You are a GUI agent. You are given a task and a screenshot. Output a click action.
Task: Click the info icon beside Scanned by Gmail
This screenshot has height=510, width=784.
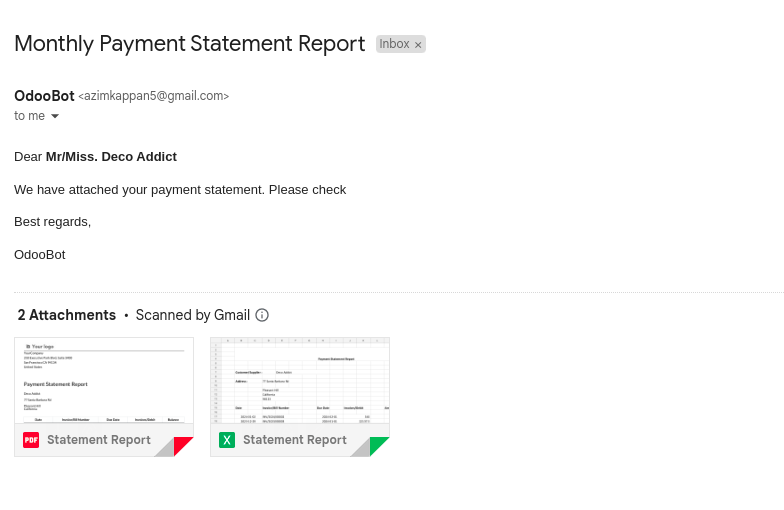click(x=262, y=315)
